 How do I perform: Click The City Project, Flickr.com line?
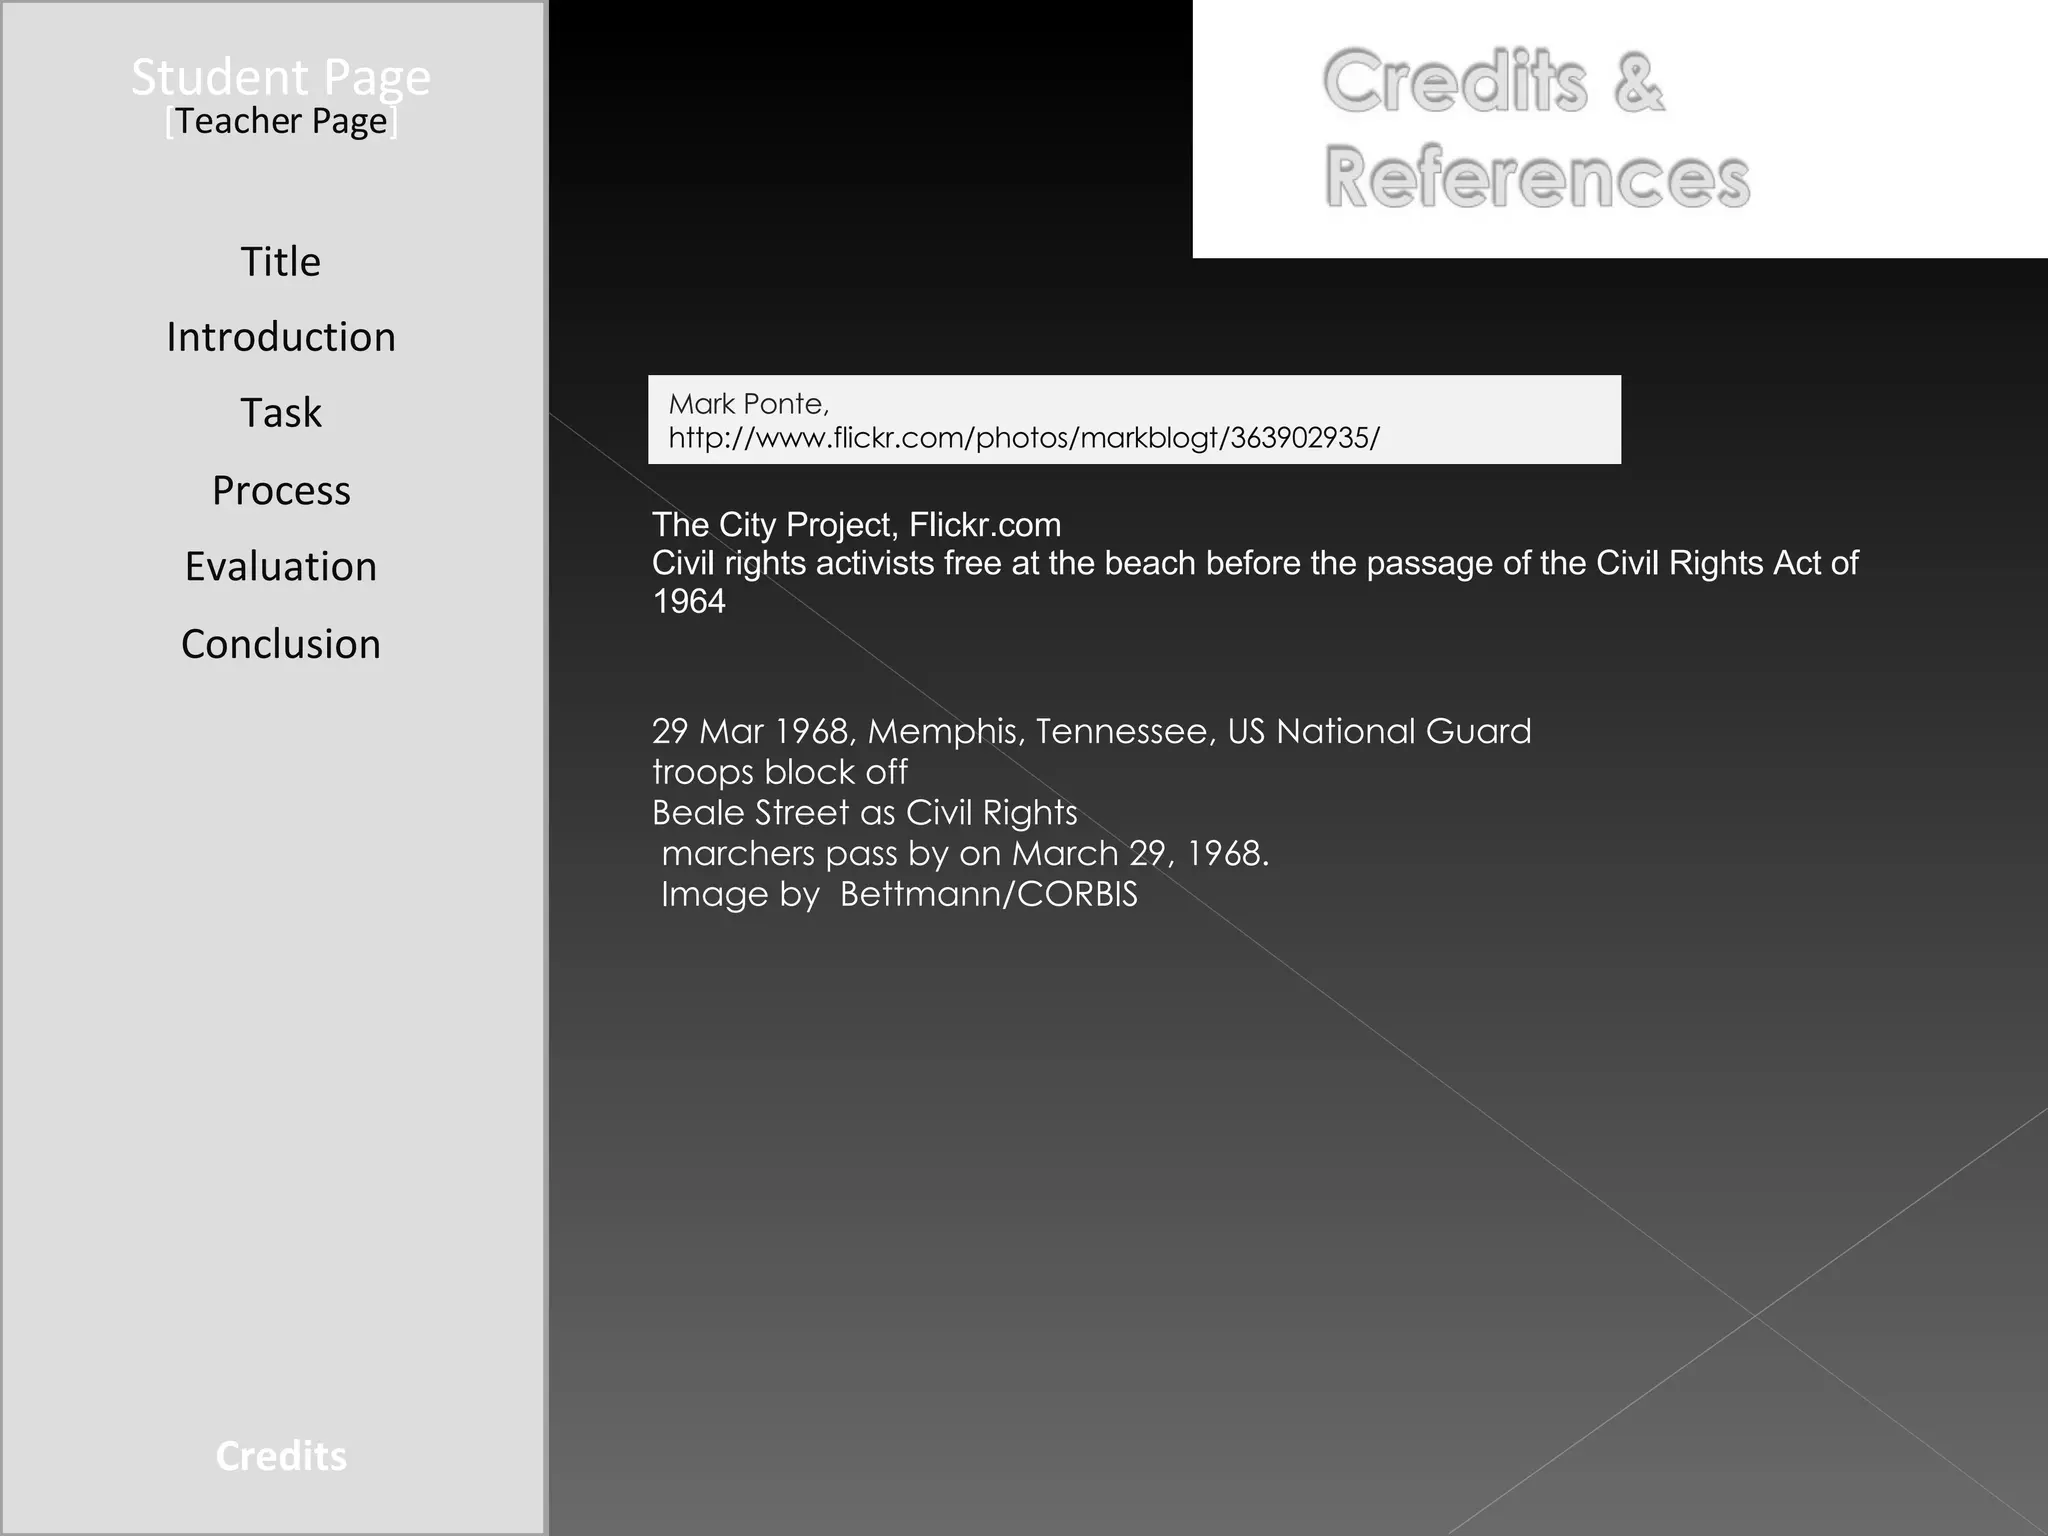(856, 525)
